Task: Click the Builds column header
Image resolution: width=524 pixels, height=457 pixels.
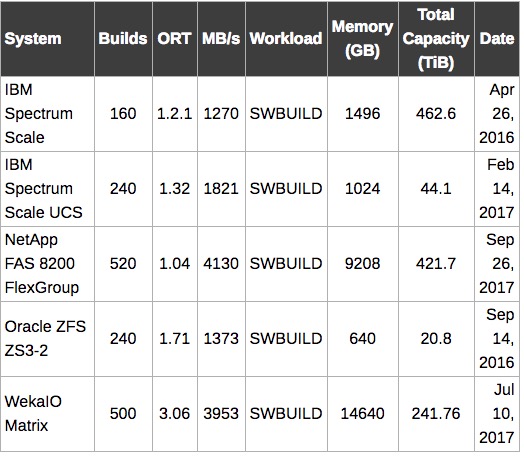Action: point(123,39)
